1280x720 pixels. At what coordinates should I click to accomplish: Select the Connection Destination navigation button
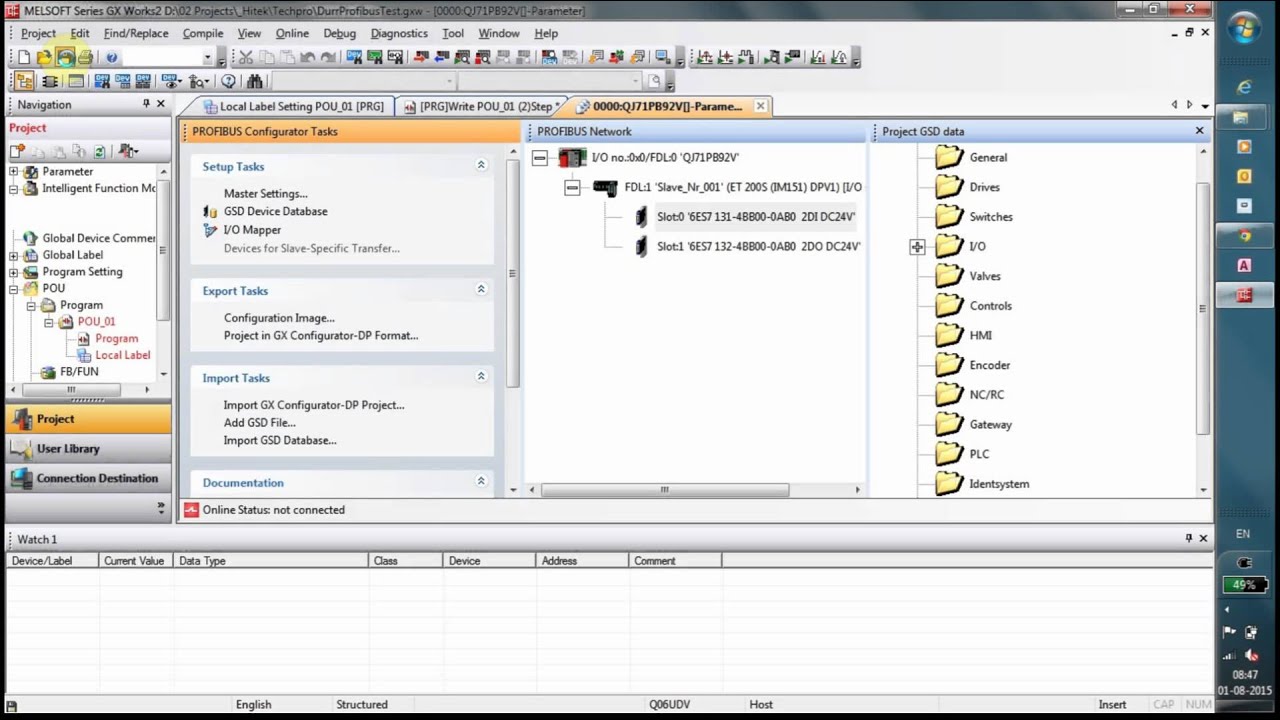tap(86, 478)
